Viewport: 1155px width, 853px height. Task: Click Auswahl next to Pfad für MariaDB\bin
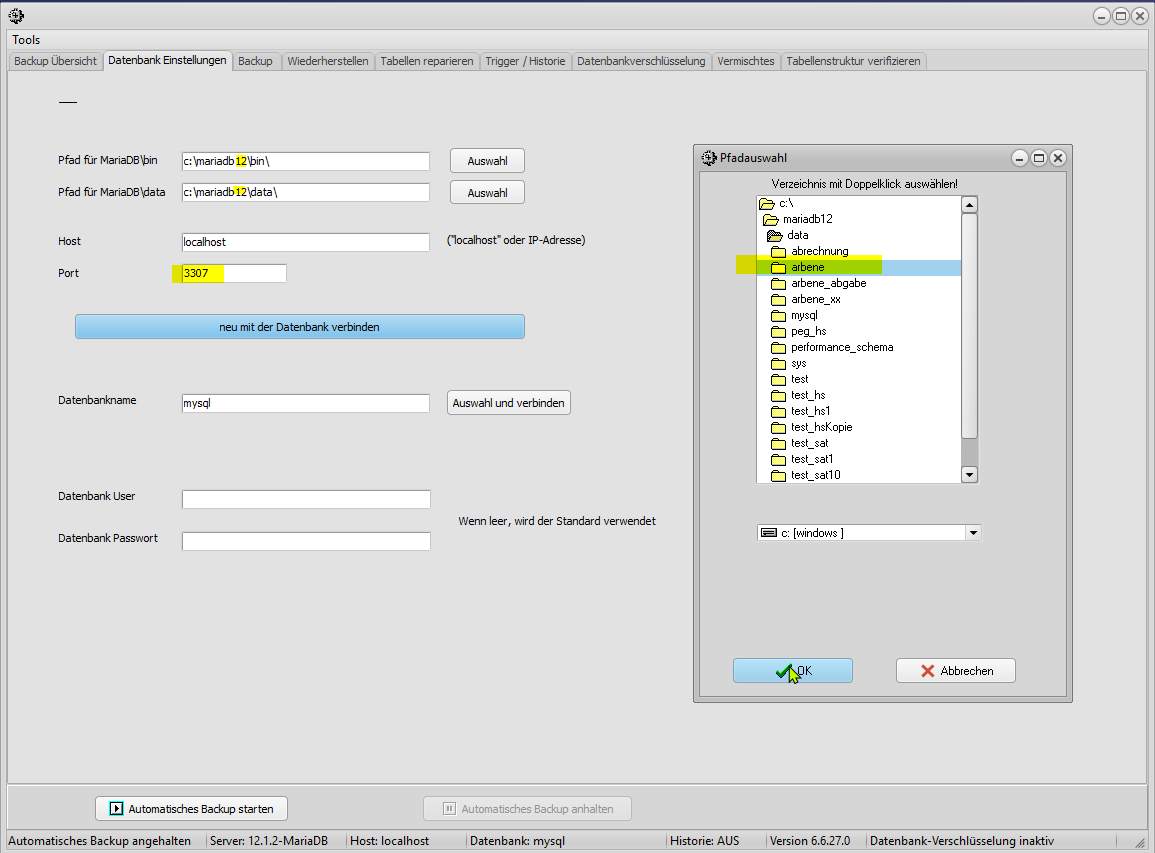pyautogui.click(x=487, y=160)
